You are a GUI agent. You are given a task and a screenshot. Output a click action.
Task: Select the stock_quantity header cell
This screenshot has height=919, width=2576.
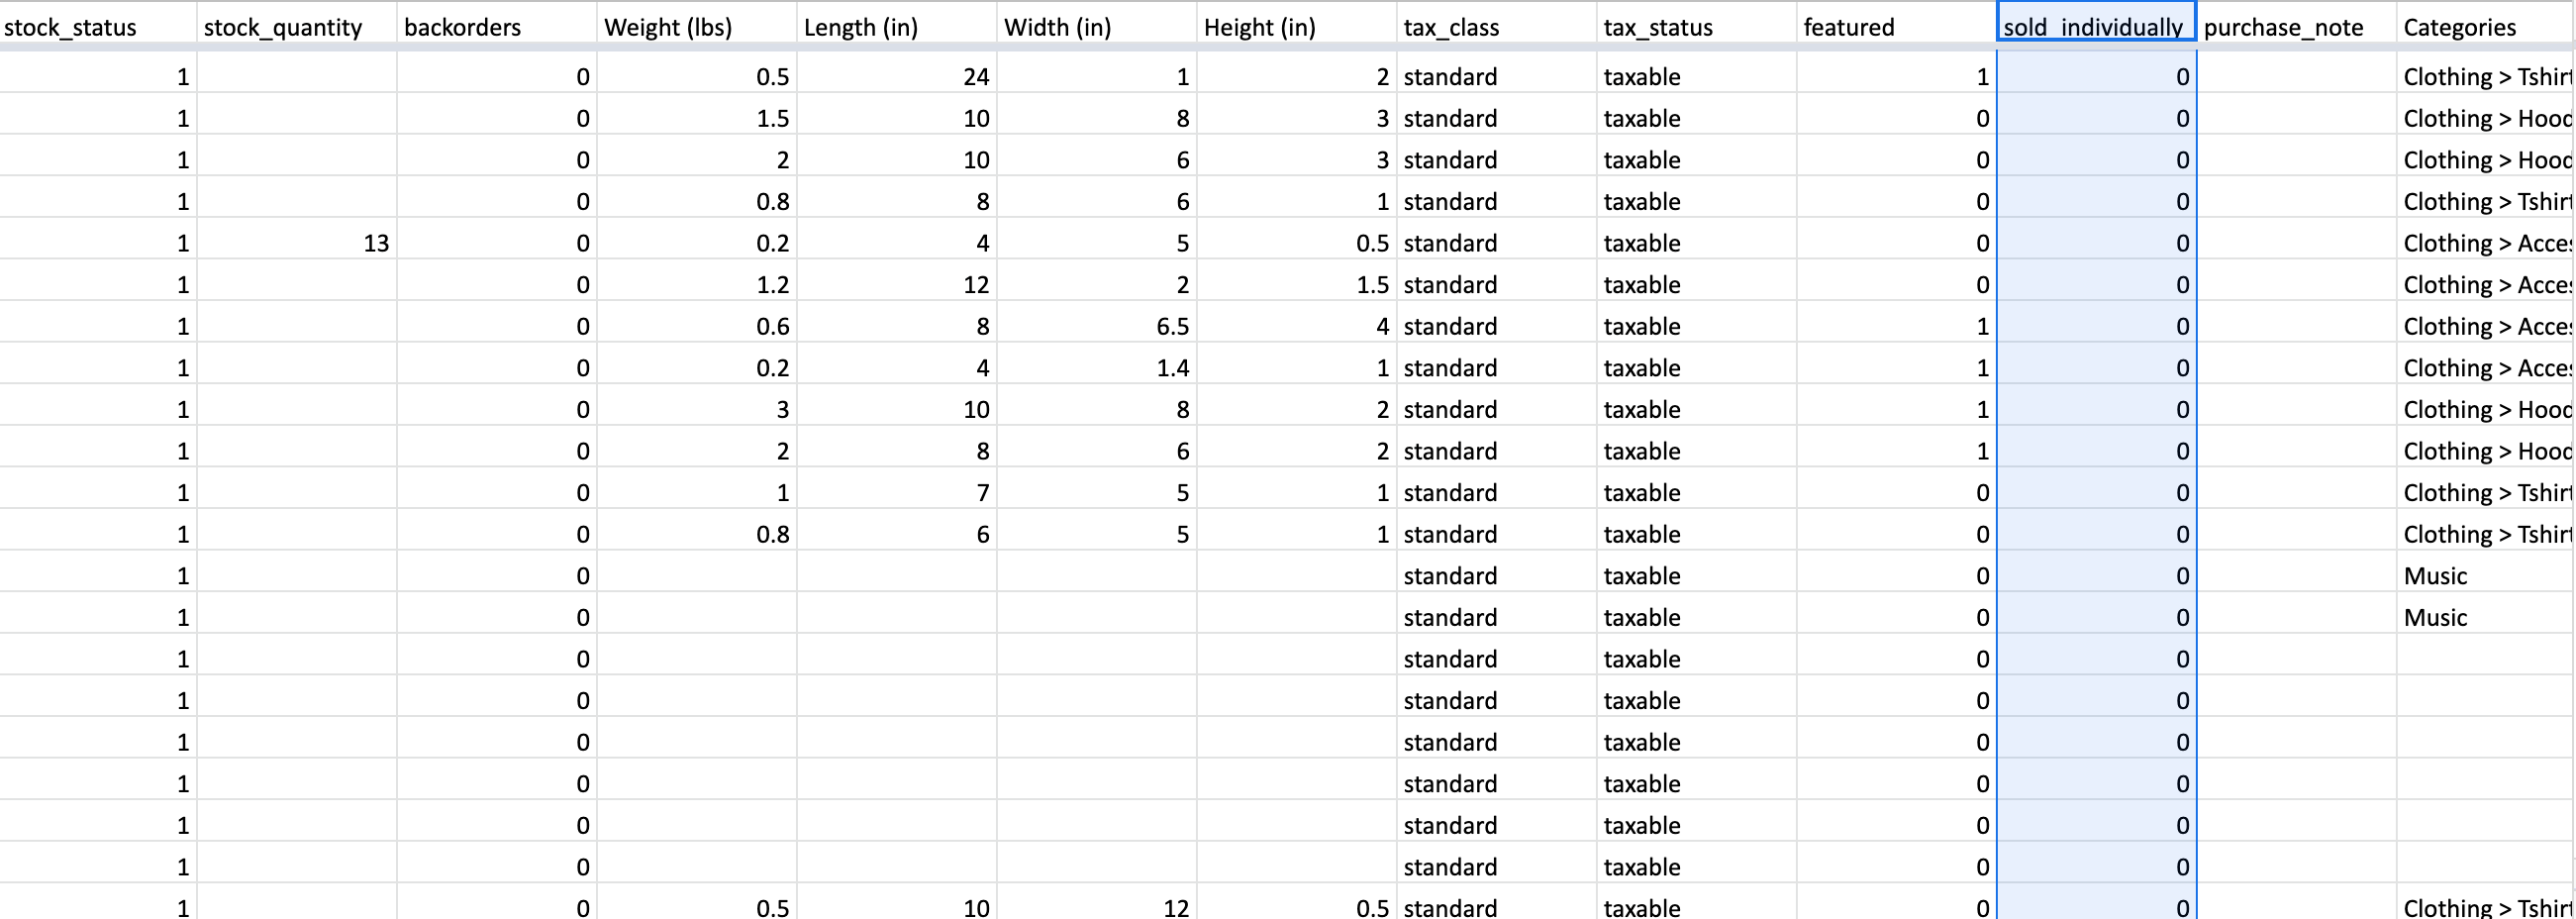coord(297,27)
